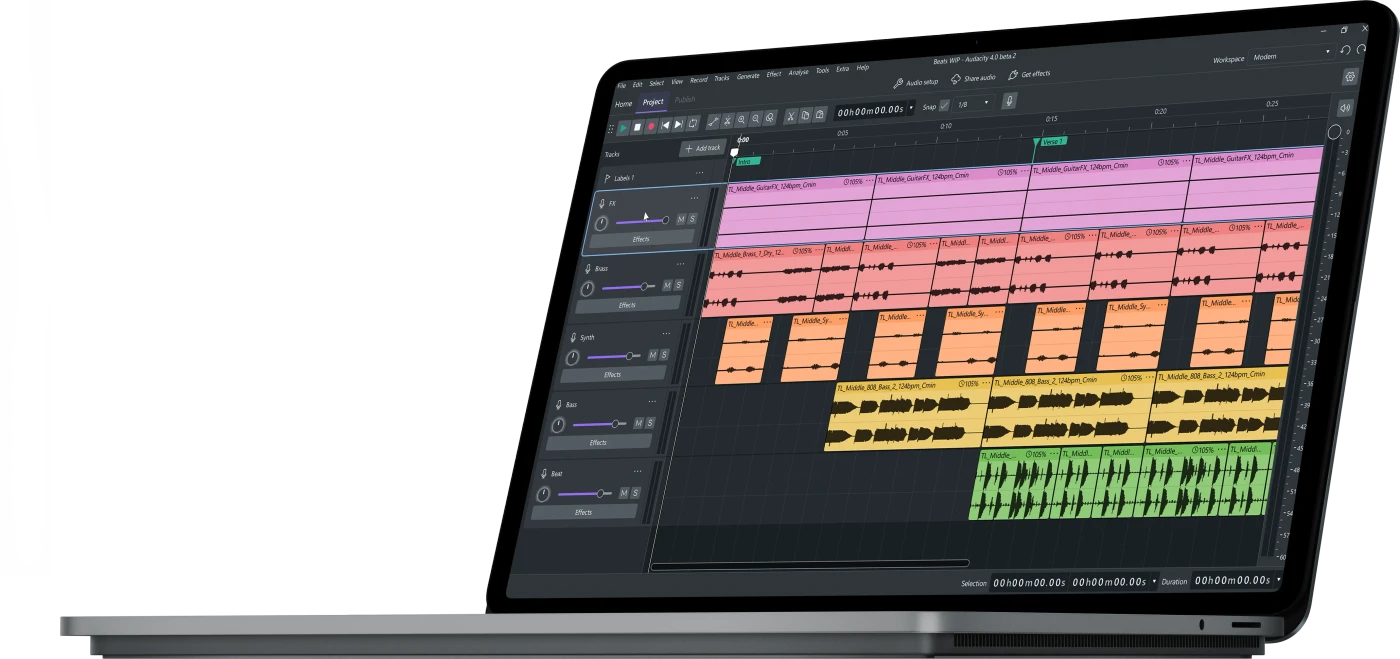Viewport: 1400px width, 659px height.
Task: Switch to the Home tab
Action: [x=623, y=104]
